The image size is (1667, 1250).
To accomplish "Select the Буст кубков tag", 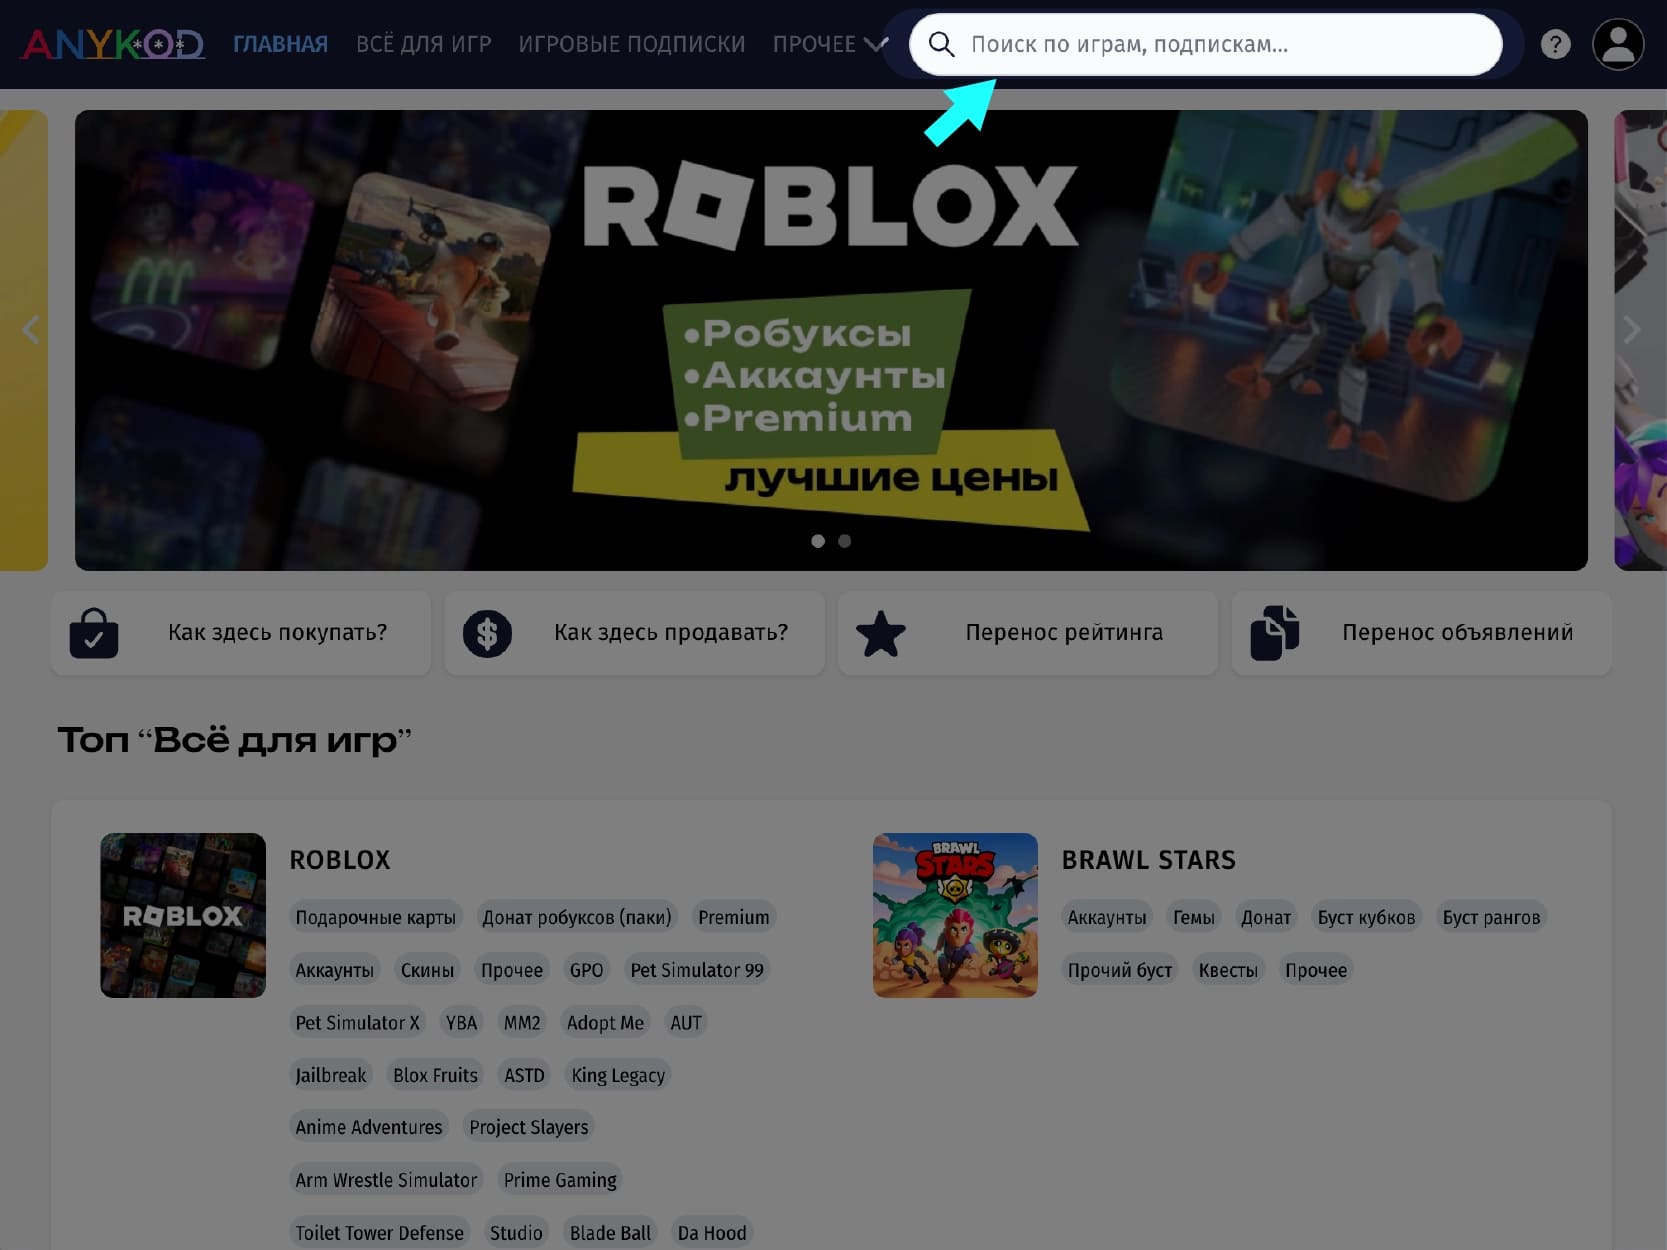I will tap(1366, 917).
